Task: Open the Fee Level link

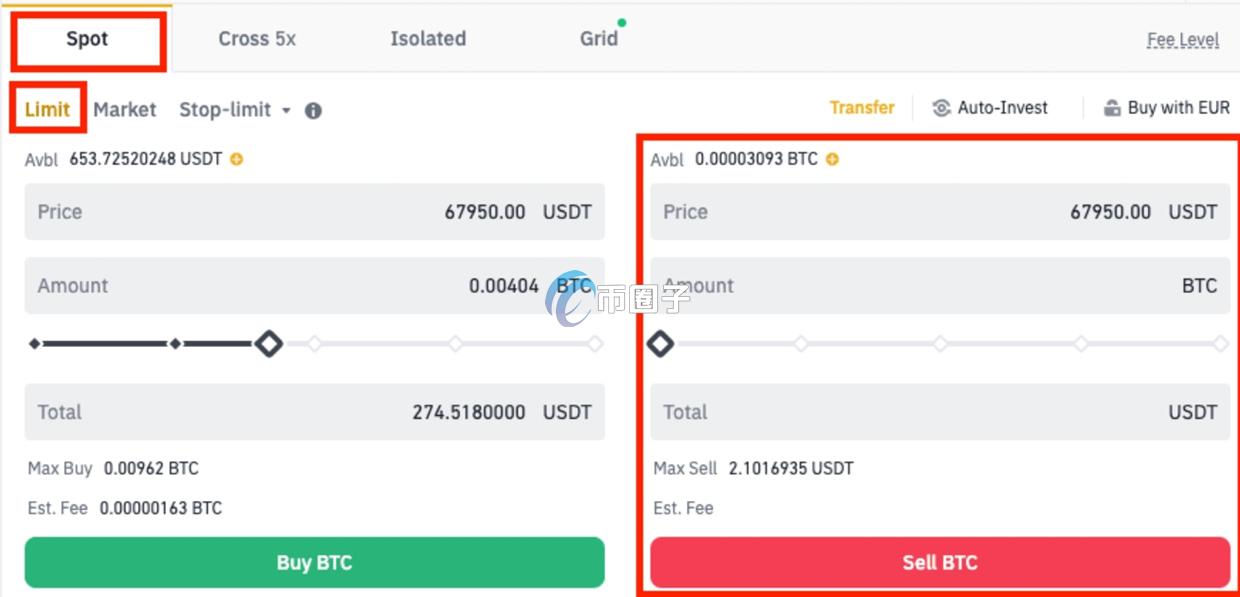Action: click(1182, 40)
